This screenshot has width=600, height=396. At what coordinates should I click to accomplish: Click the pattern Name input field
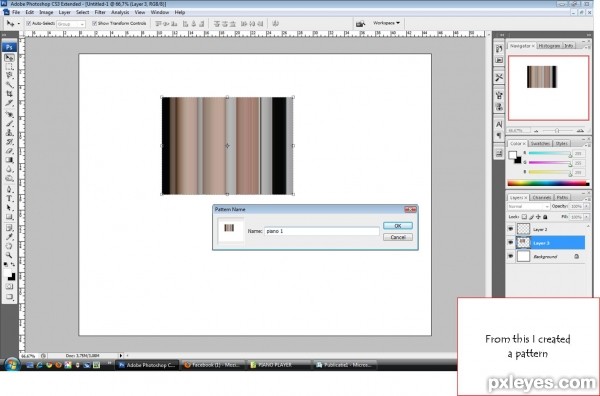pyautogui.click(x=321, y=231)
